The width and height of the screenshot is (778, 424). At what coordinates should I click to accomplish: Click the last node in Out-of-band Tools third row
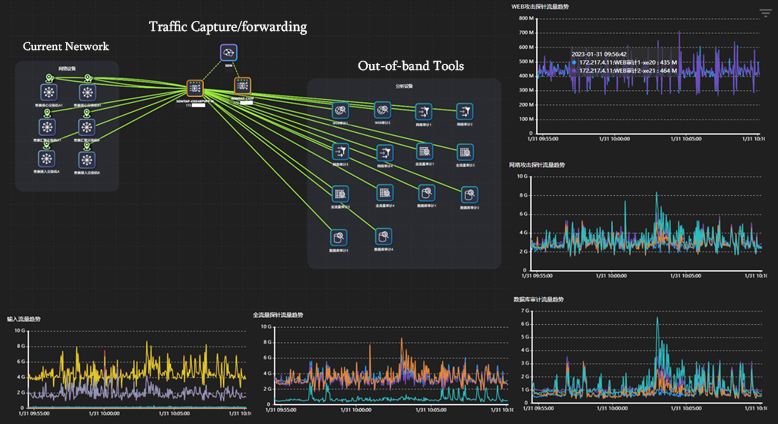coord(469,194)
